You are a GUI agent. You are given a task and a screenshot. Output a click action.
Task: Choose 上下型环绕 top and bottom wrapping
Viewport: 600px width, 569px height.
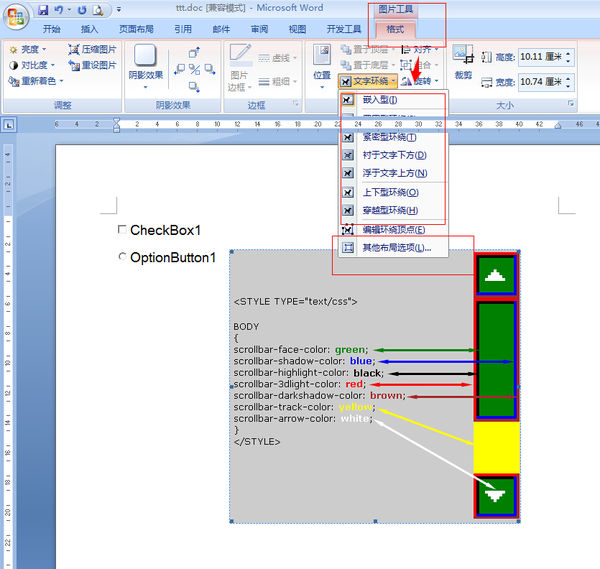point(394,192)
